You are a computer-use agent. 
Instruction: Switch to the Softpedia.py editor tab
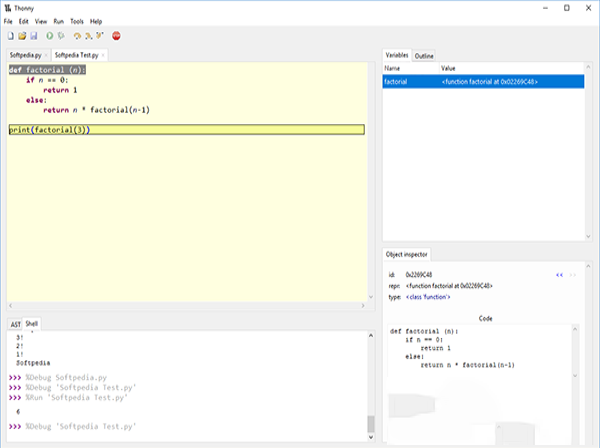coord(26,55)
